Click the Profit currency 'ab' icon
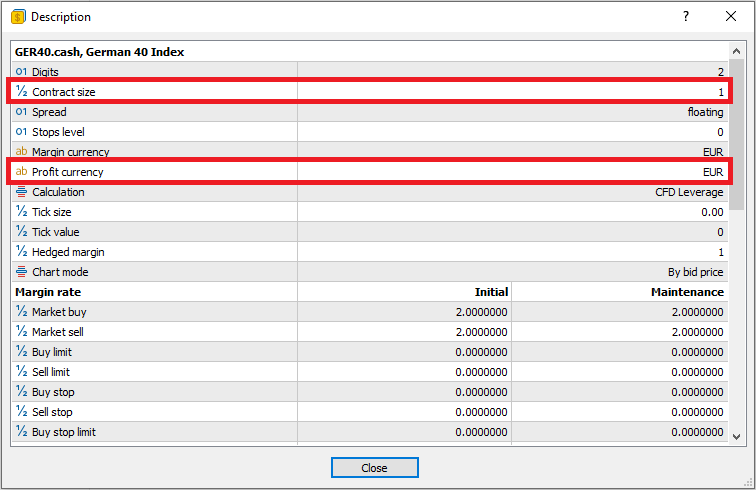 tap(21, 172)
